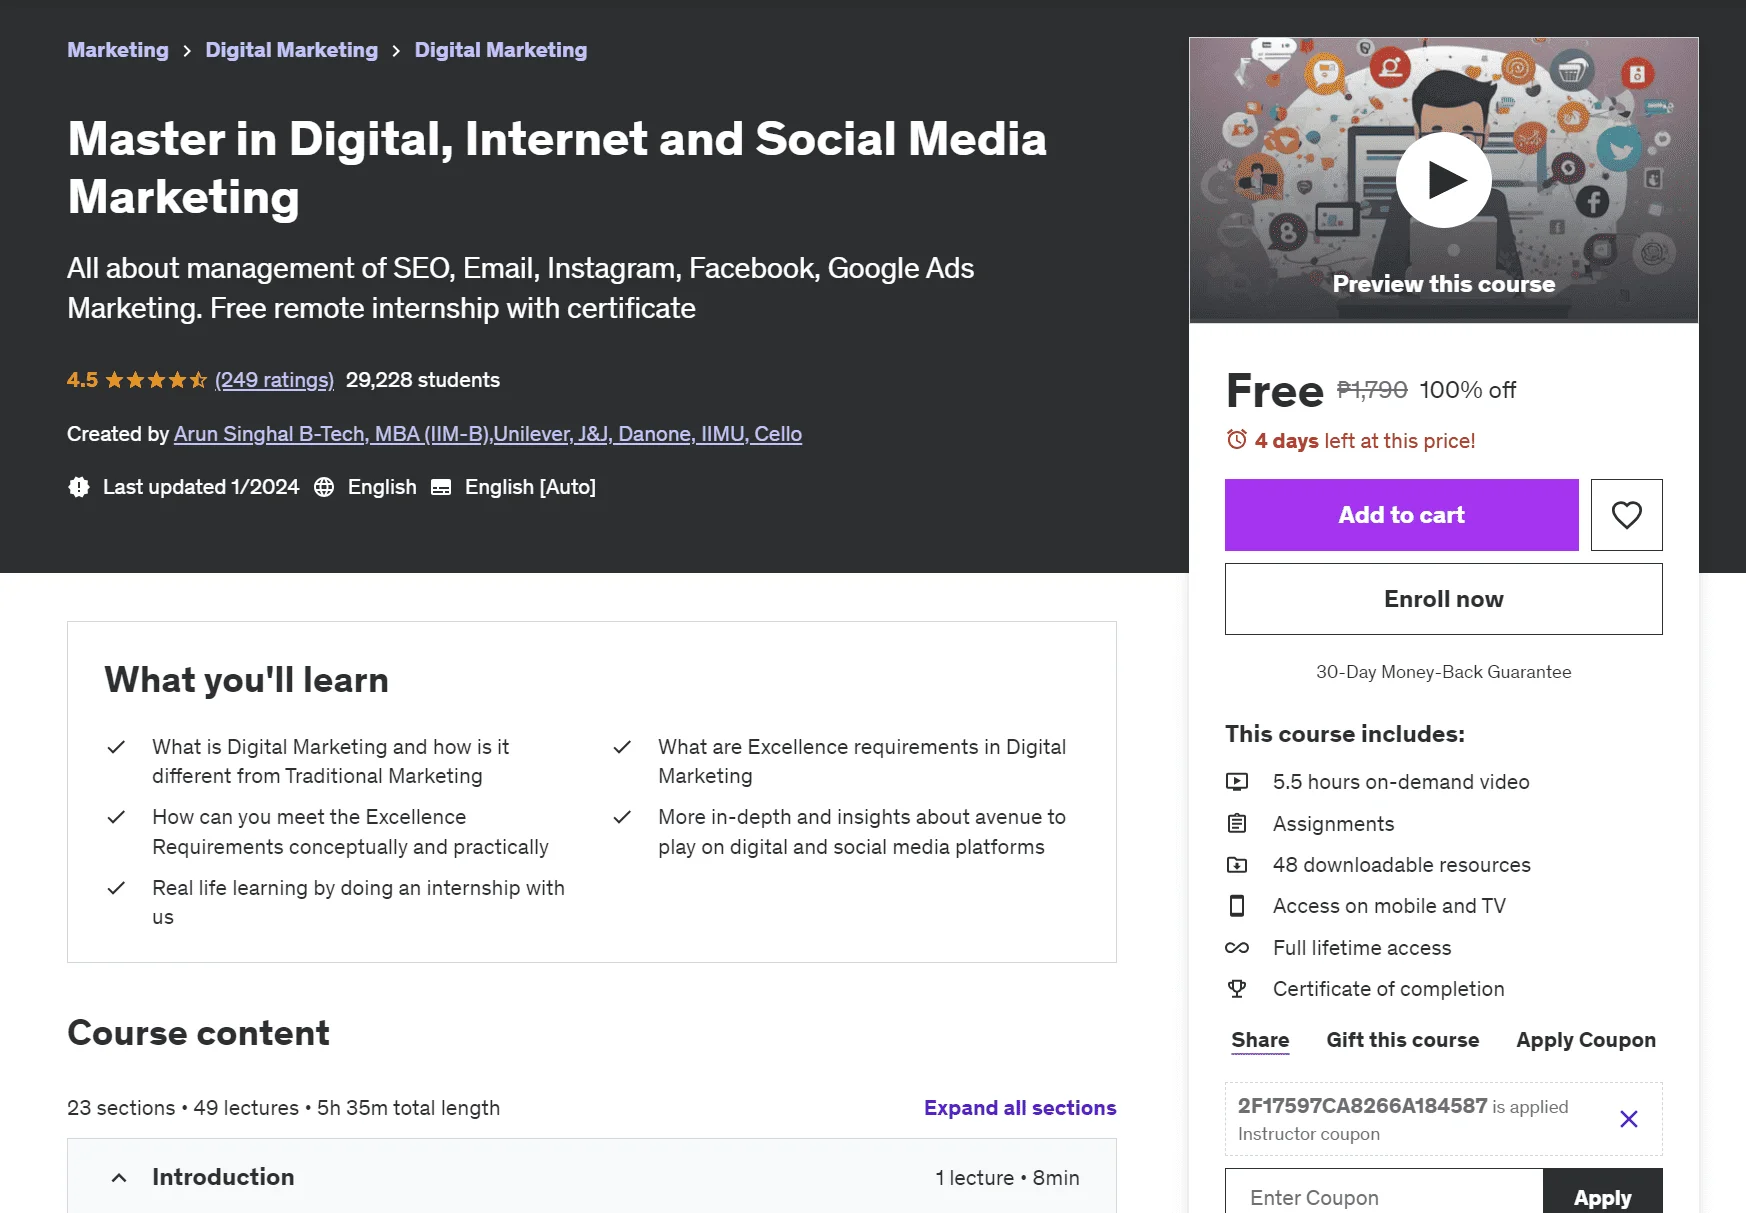Viewport: 1746px width, 1213px height.
Task: Click the checkmark beside Real life learning item
Action: click(116, 888)
